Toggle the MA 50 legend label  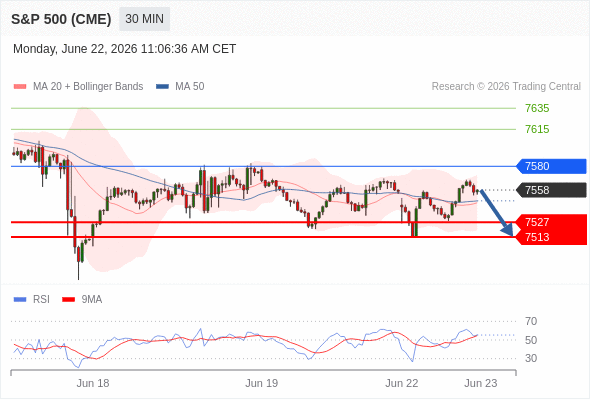190,87
